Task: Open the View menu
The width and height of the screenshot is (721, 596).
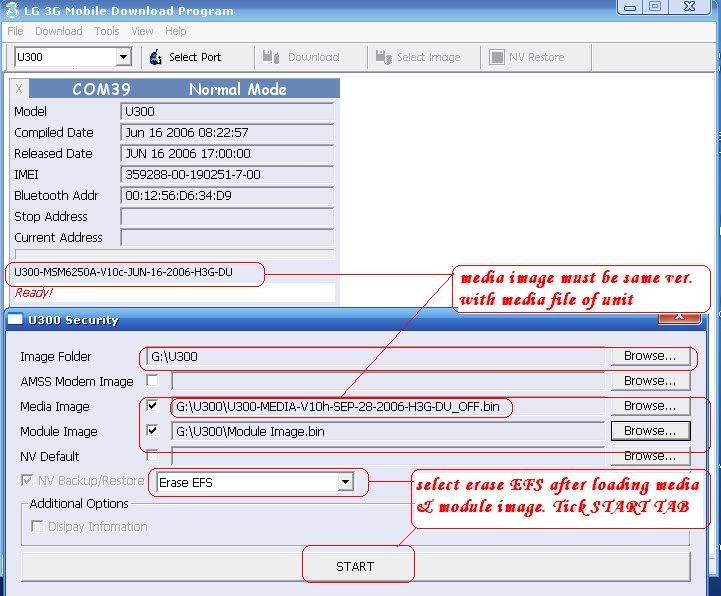Action: (142, 31)
